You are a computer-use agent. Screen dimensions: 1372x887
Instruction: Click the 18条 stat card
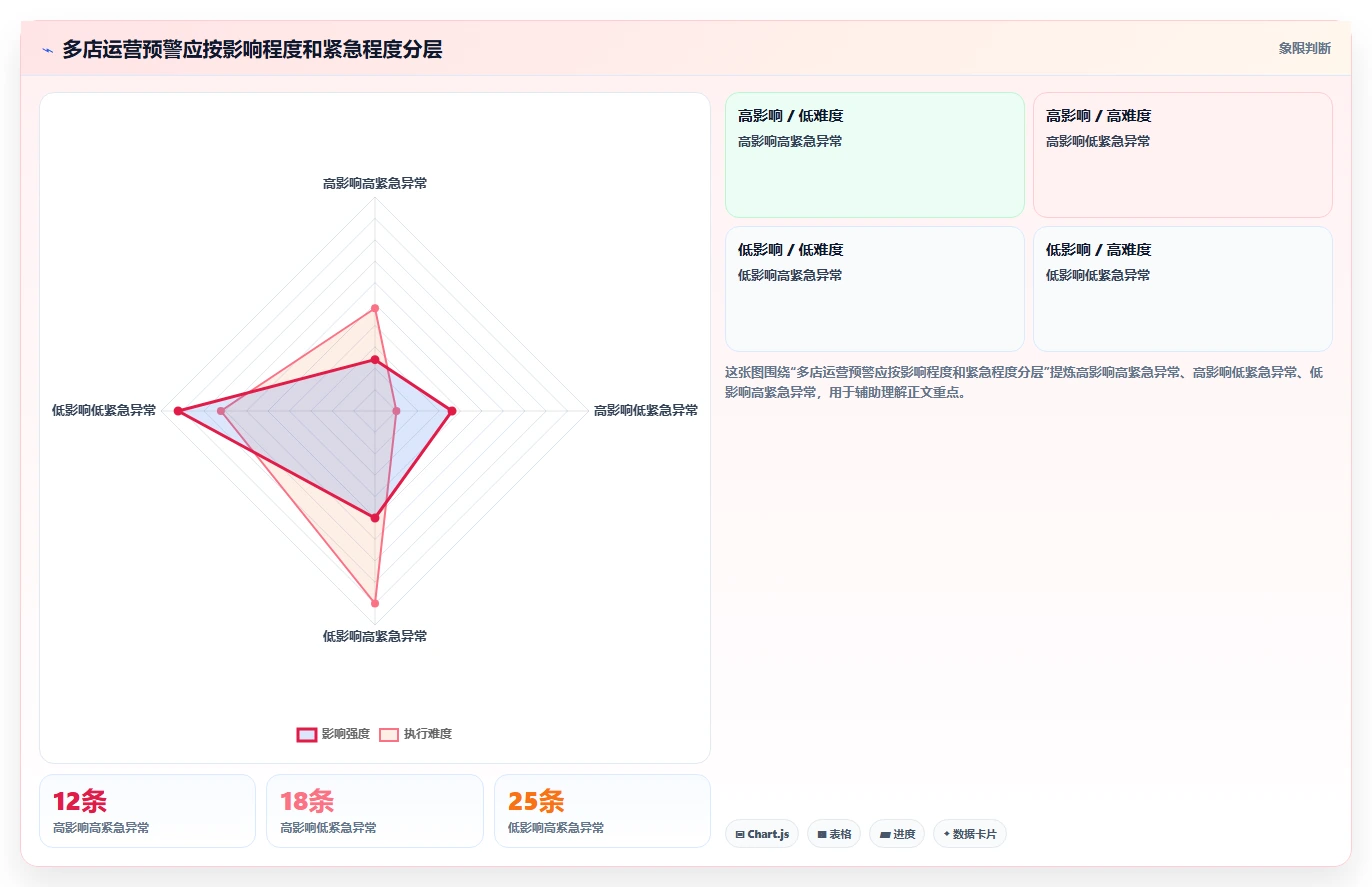point(375,811)
